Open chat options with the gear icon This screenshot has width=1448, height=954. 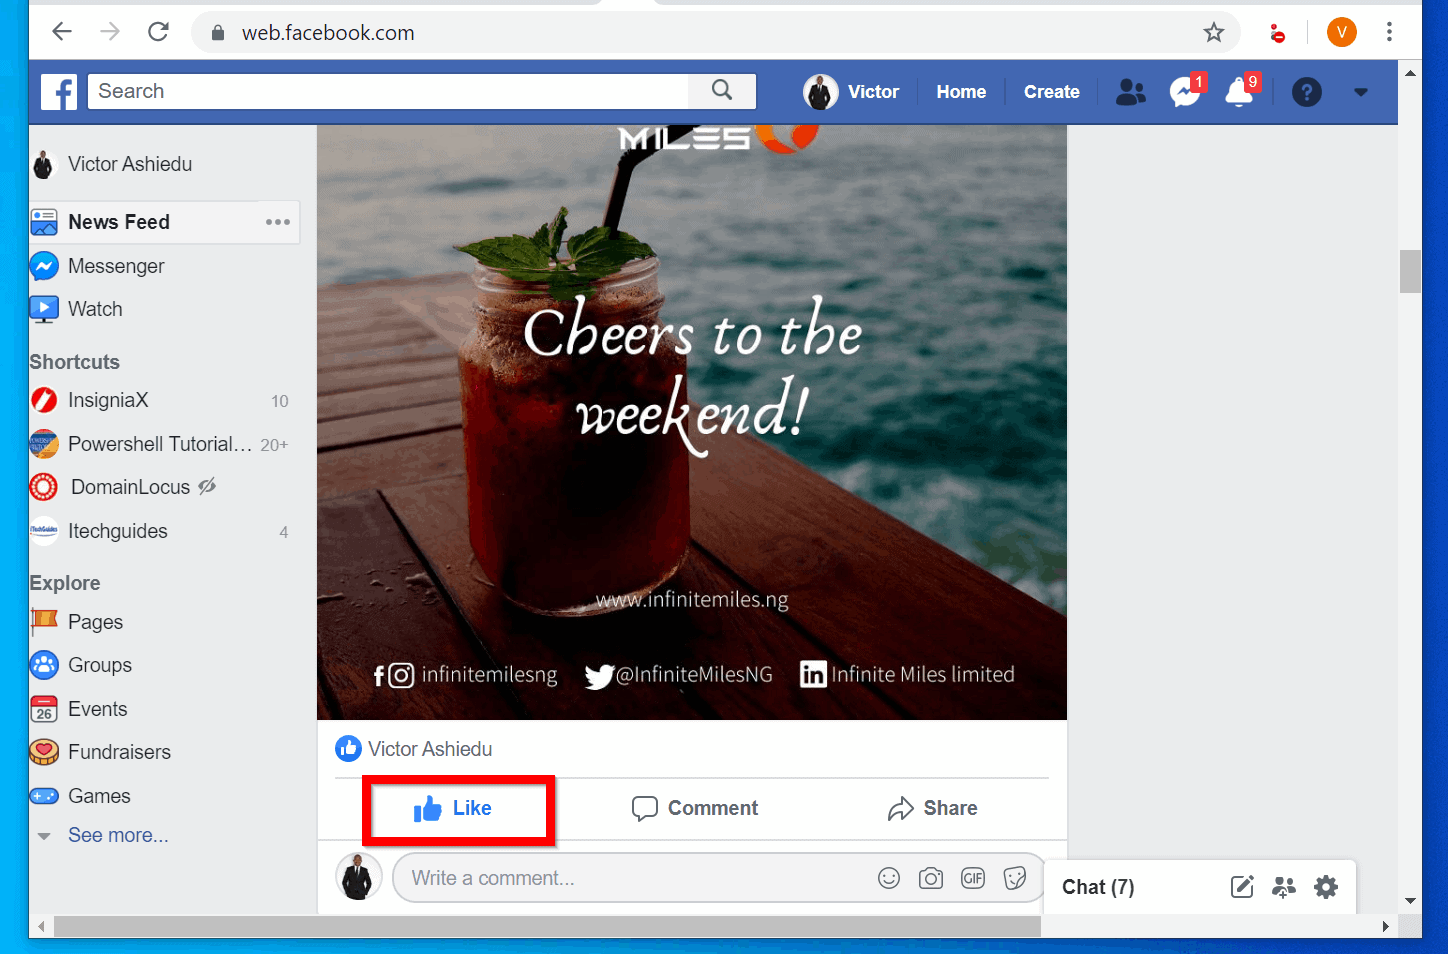click(1326, 887)
